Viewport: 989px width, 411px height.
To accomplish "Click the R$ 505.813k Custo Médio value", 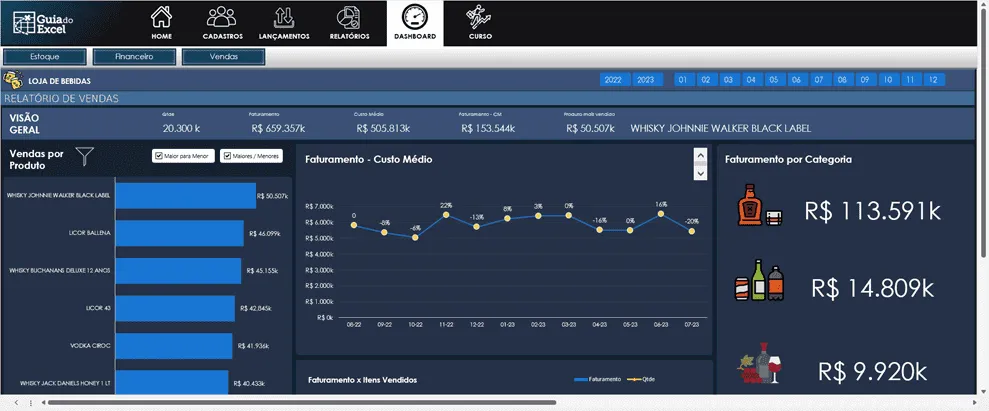I will (383, 128).
